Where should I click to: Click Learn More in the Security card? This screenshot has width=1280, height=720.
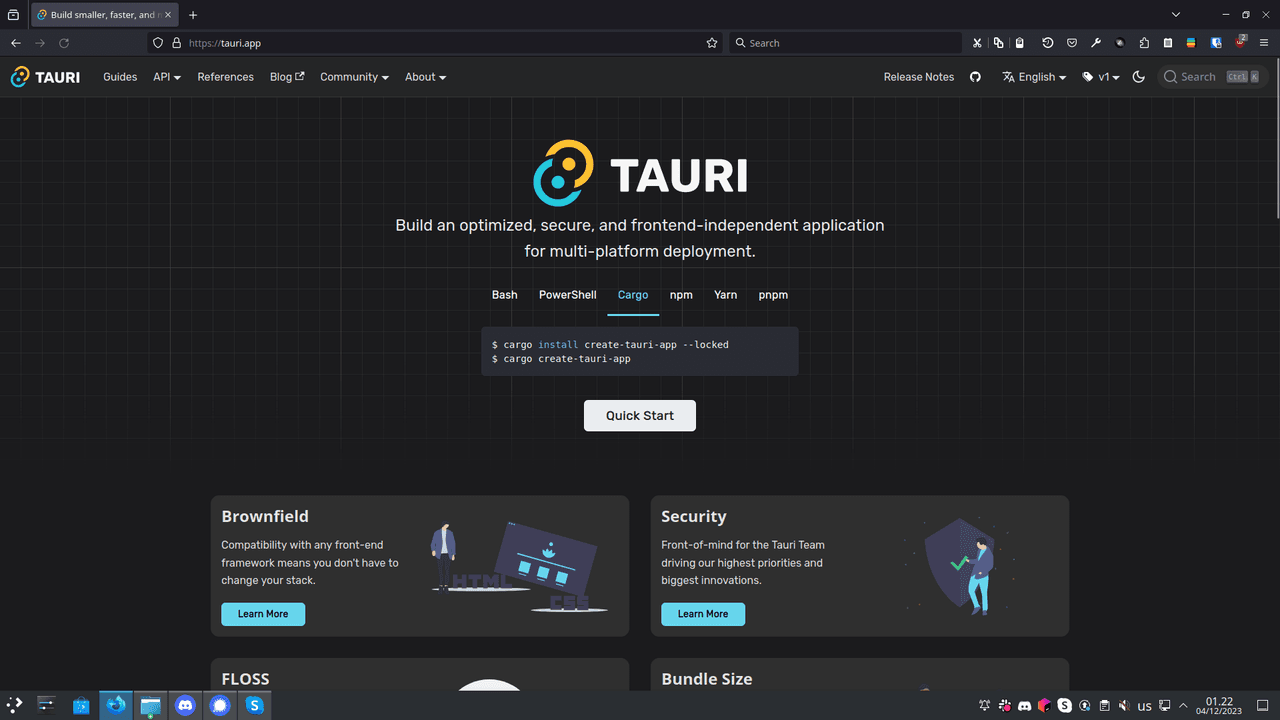click(x=703, y=614)
